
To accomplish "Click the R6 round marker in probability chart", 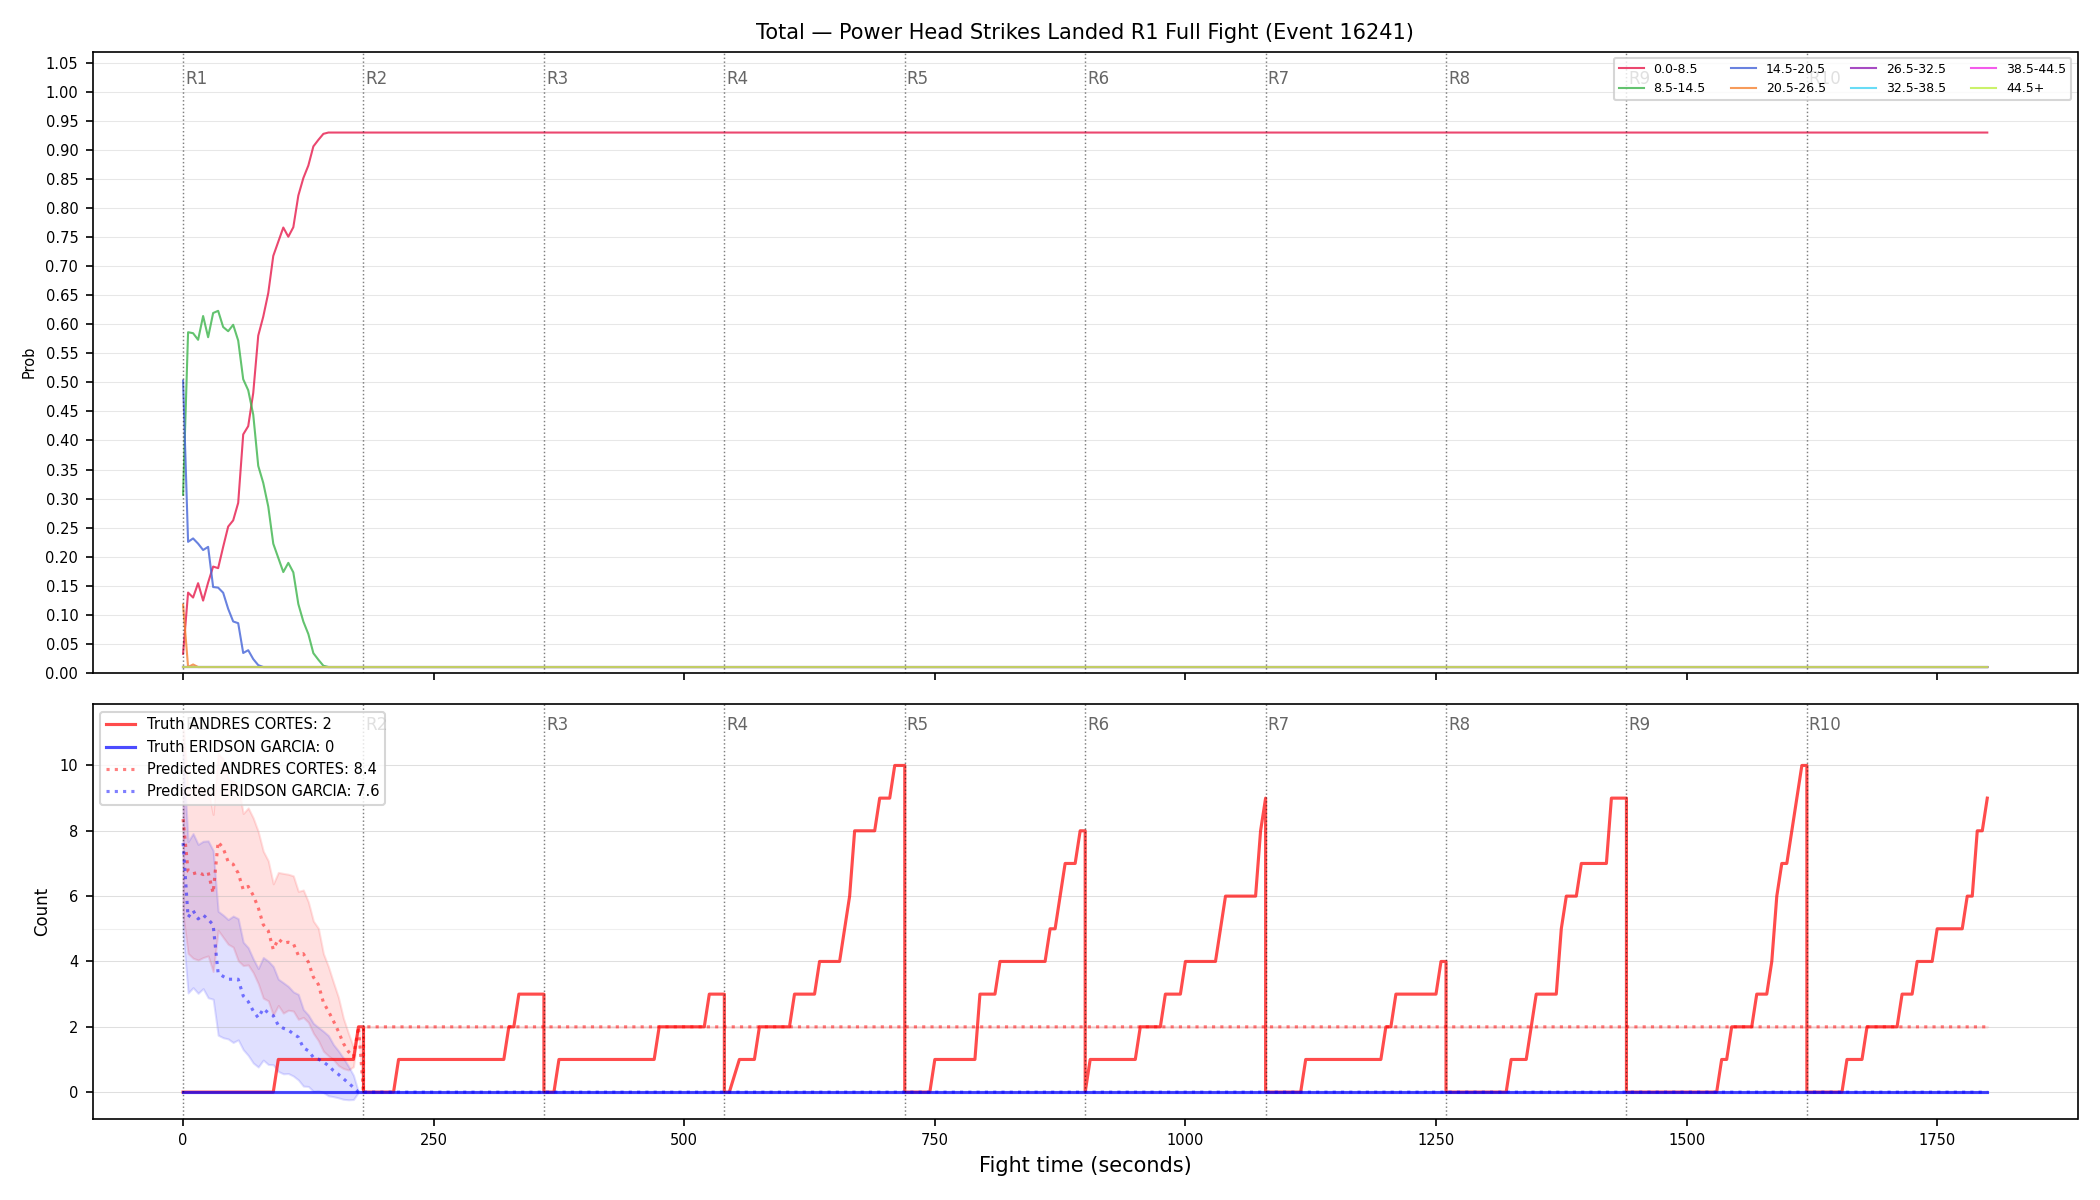I will [1098, 78].
